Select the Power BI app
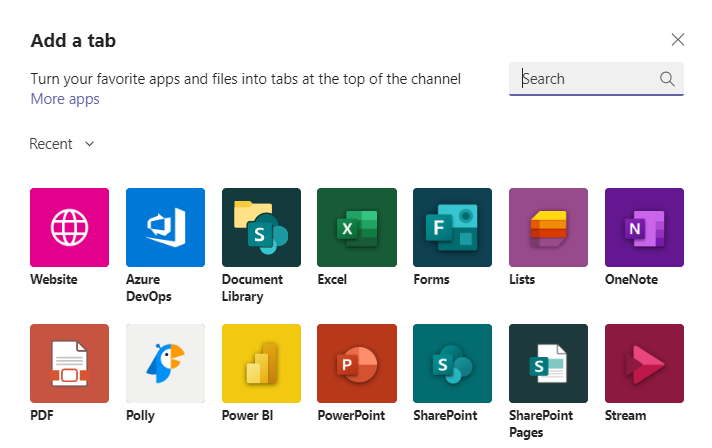This screenshot has height=448, width=712. [x=261, y=363]
